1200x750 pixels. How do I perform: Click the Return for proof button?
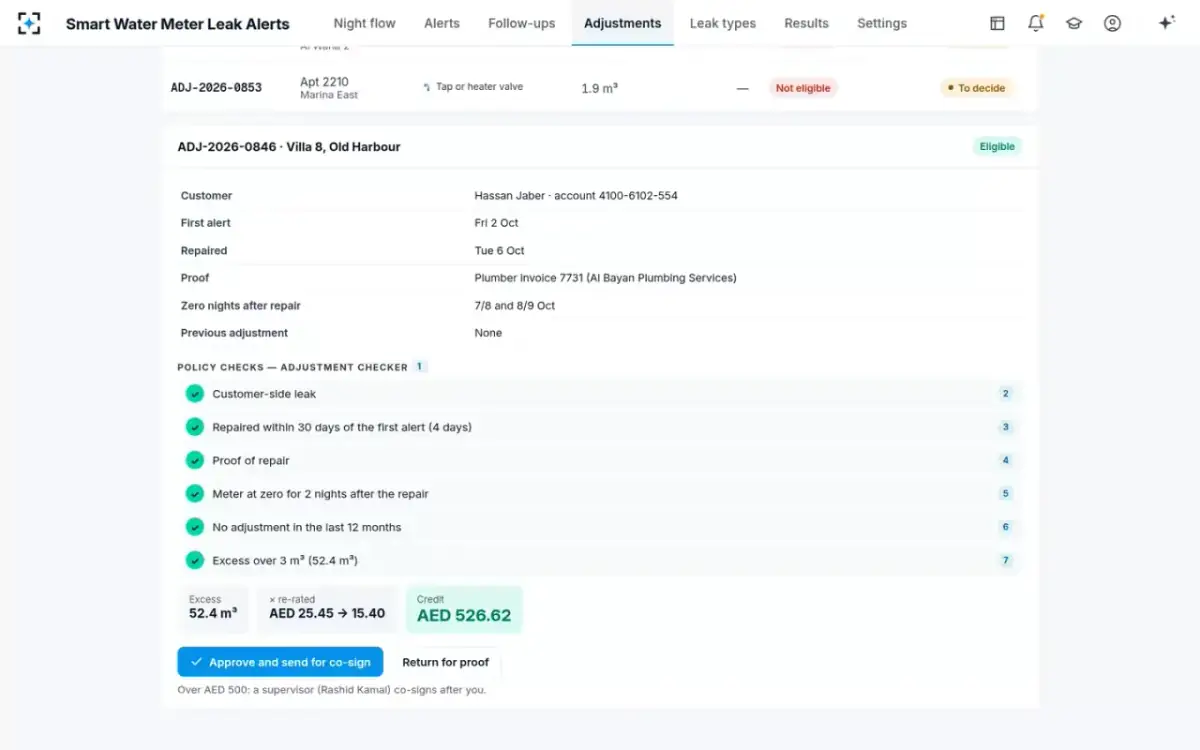coord(446,662)
